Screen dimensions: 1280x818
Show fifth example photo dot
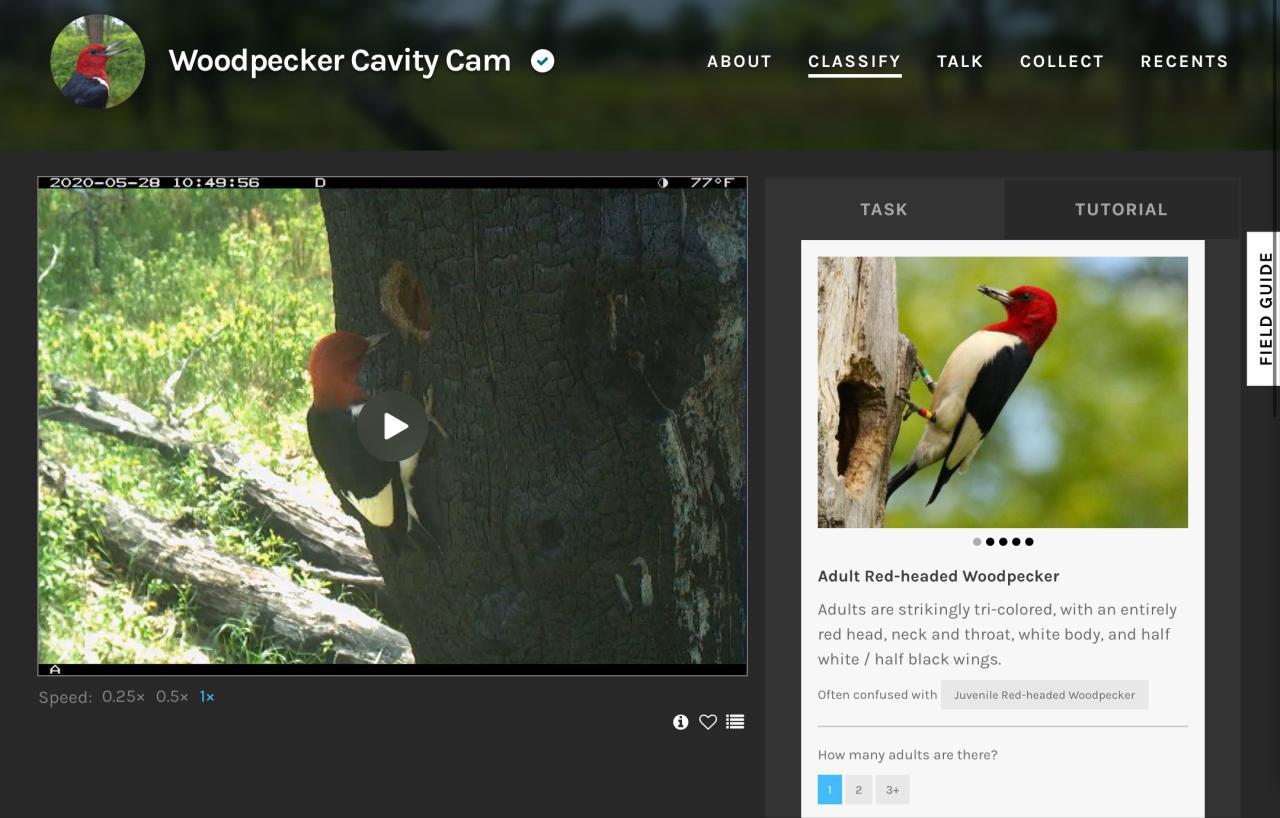click(1029, 542)
